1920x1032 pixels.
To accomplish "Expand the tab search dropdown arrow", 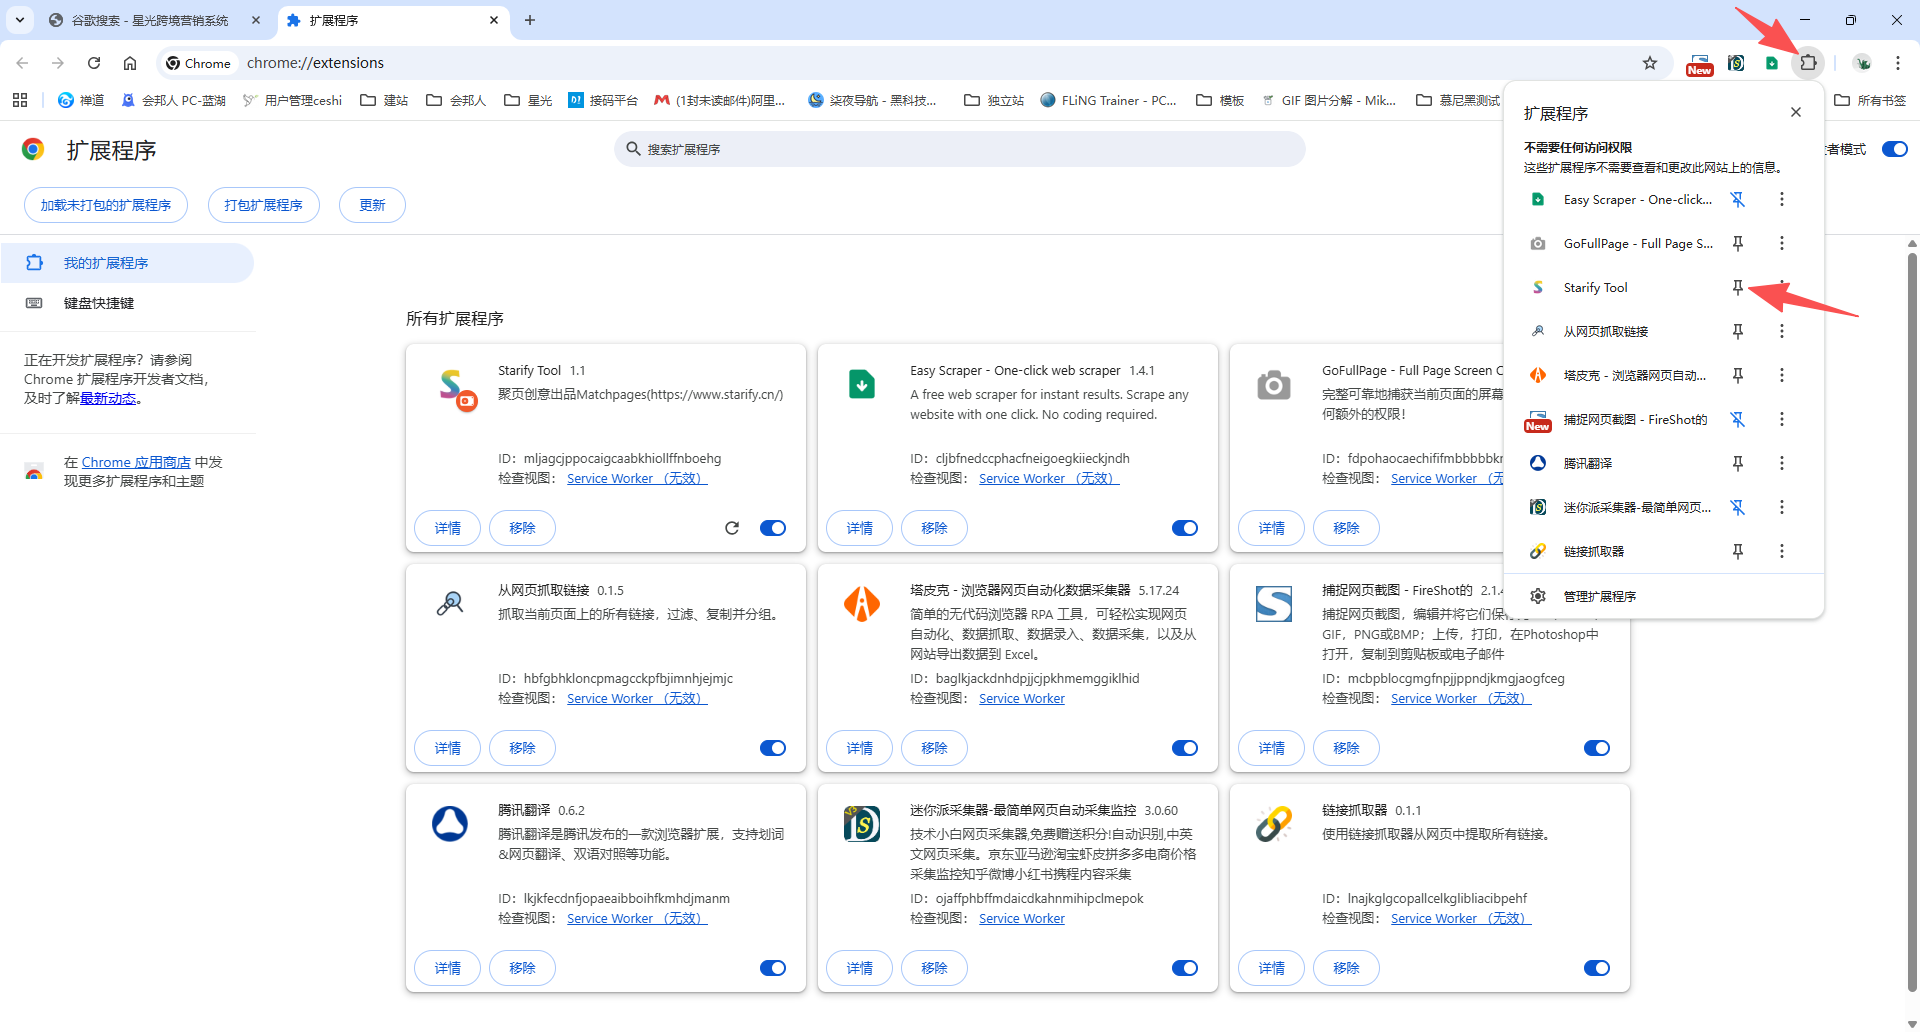I will [20, 20].
